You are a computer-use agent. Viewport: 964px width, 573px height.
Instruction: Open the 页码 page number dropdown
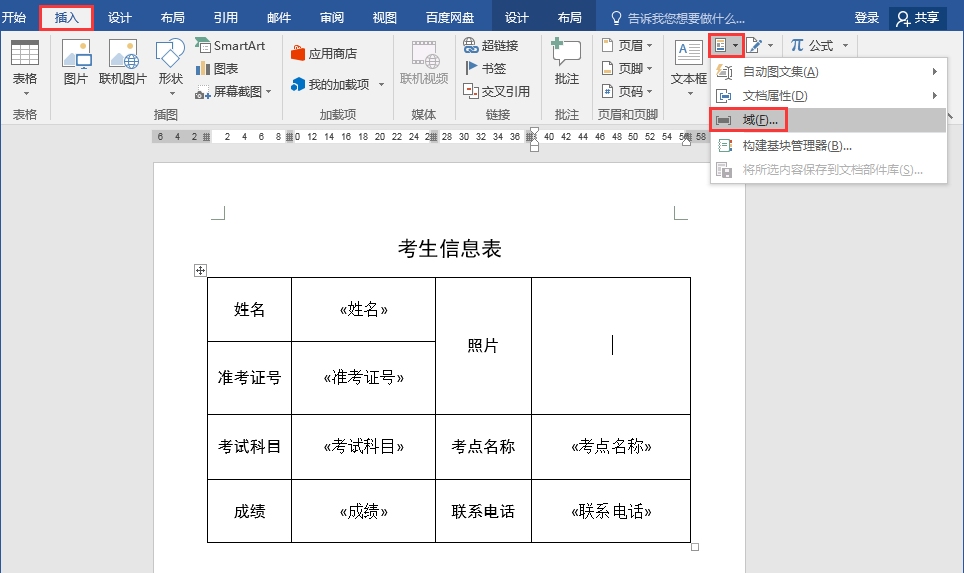click(627, 92)
